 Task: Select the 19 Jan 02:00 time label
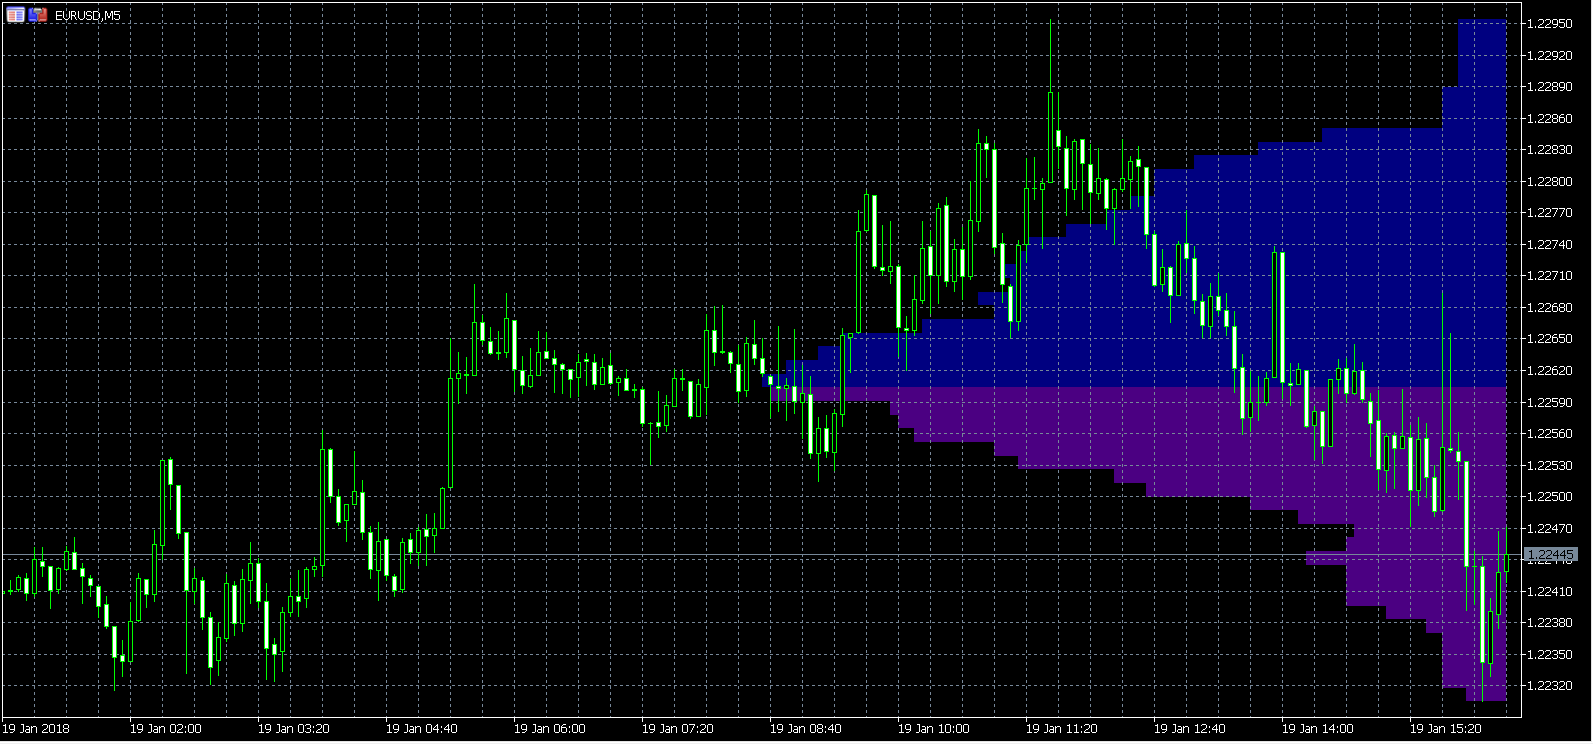click(165, 729)
